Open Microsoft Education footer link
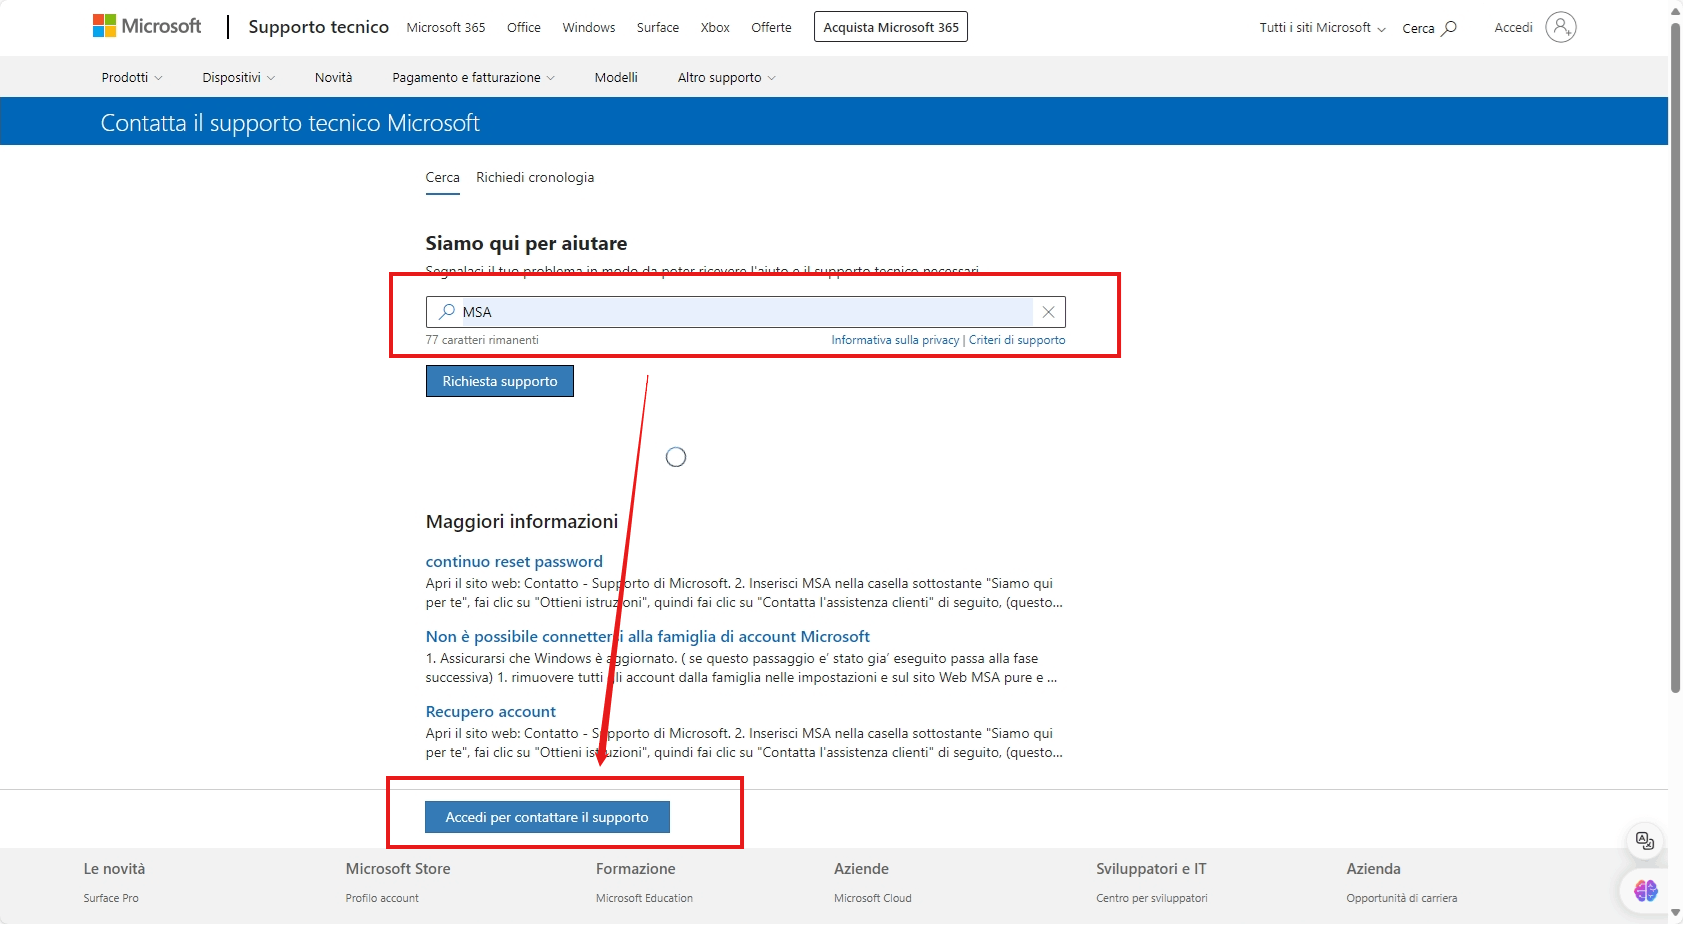The width and height of the screenshot is (1684, 925). click(644, 898)
